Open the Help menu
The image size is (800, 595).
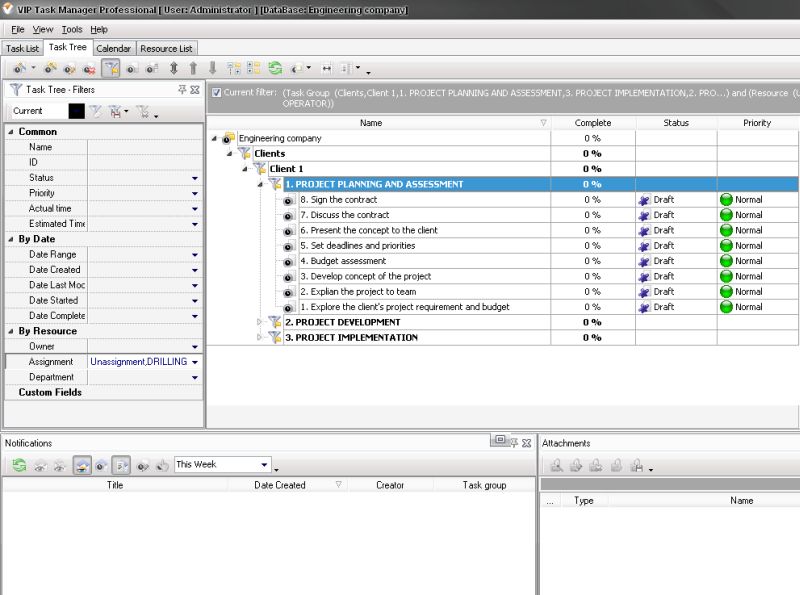pos(99,29)
